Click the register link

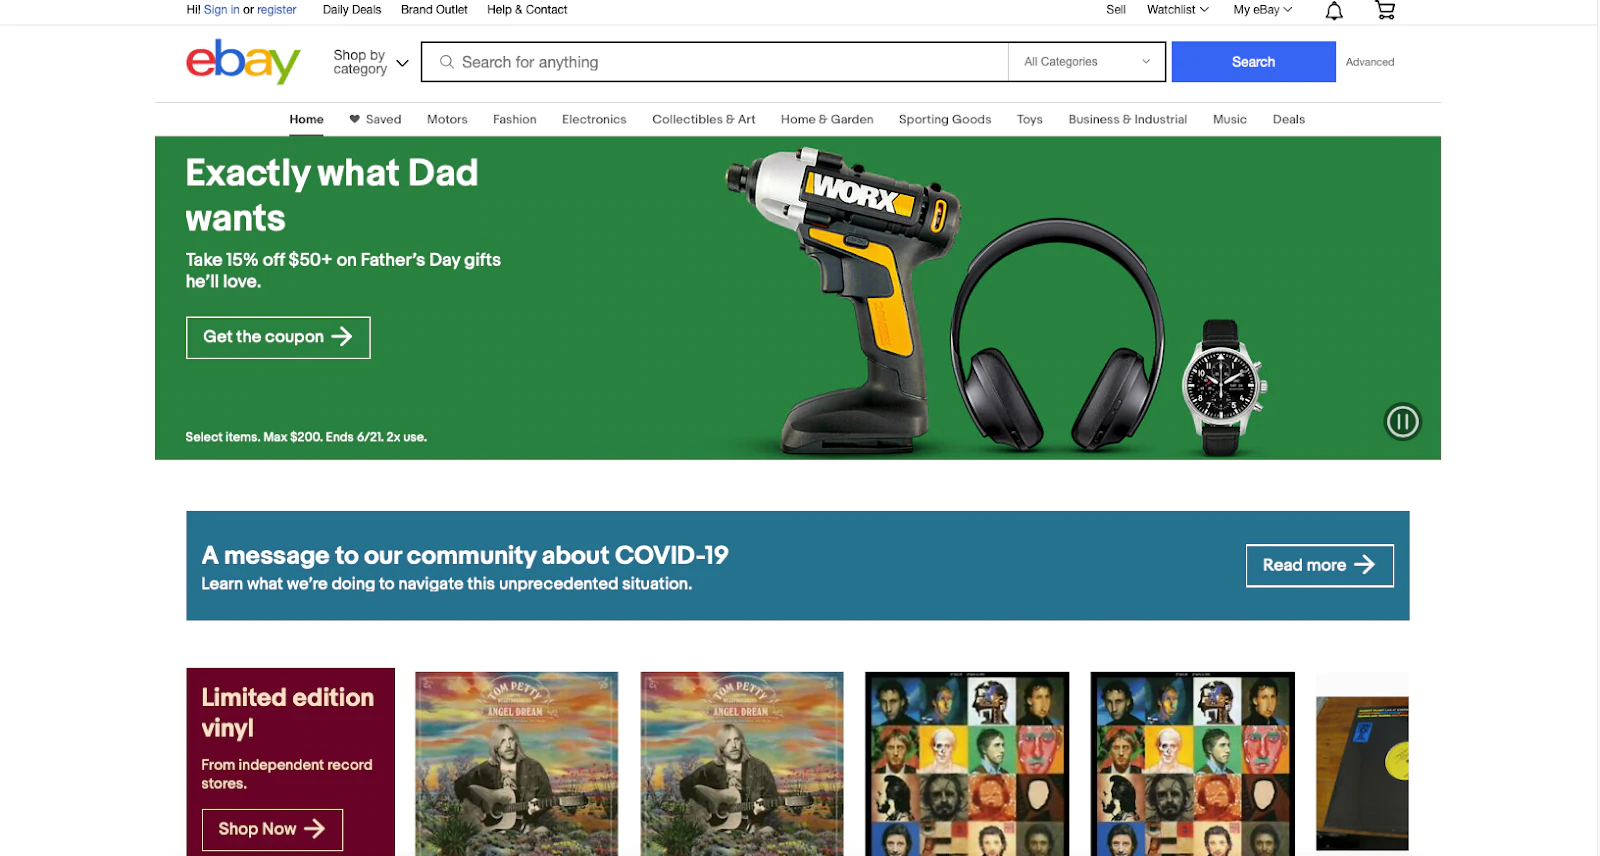tap(277, 10)
